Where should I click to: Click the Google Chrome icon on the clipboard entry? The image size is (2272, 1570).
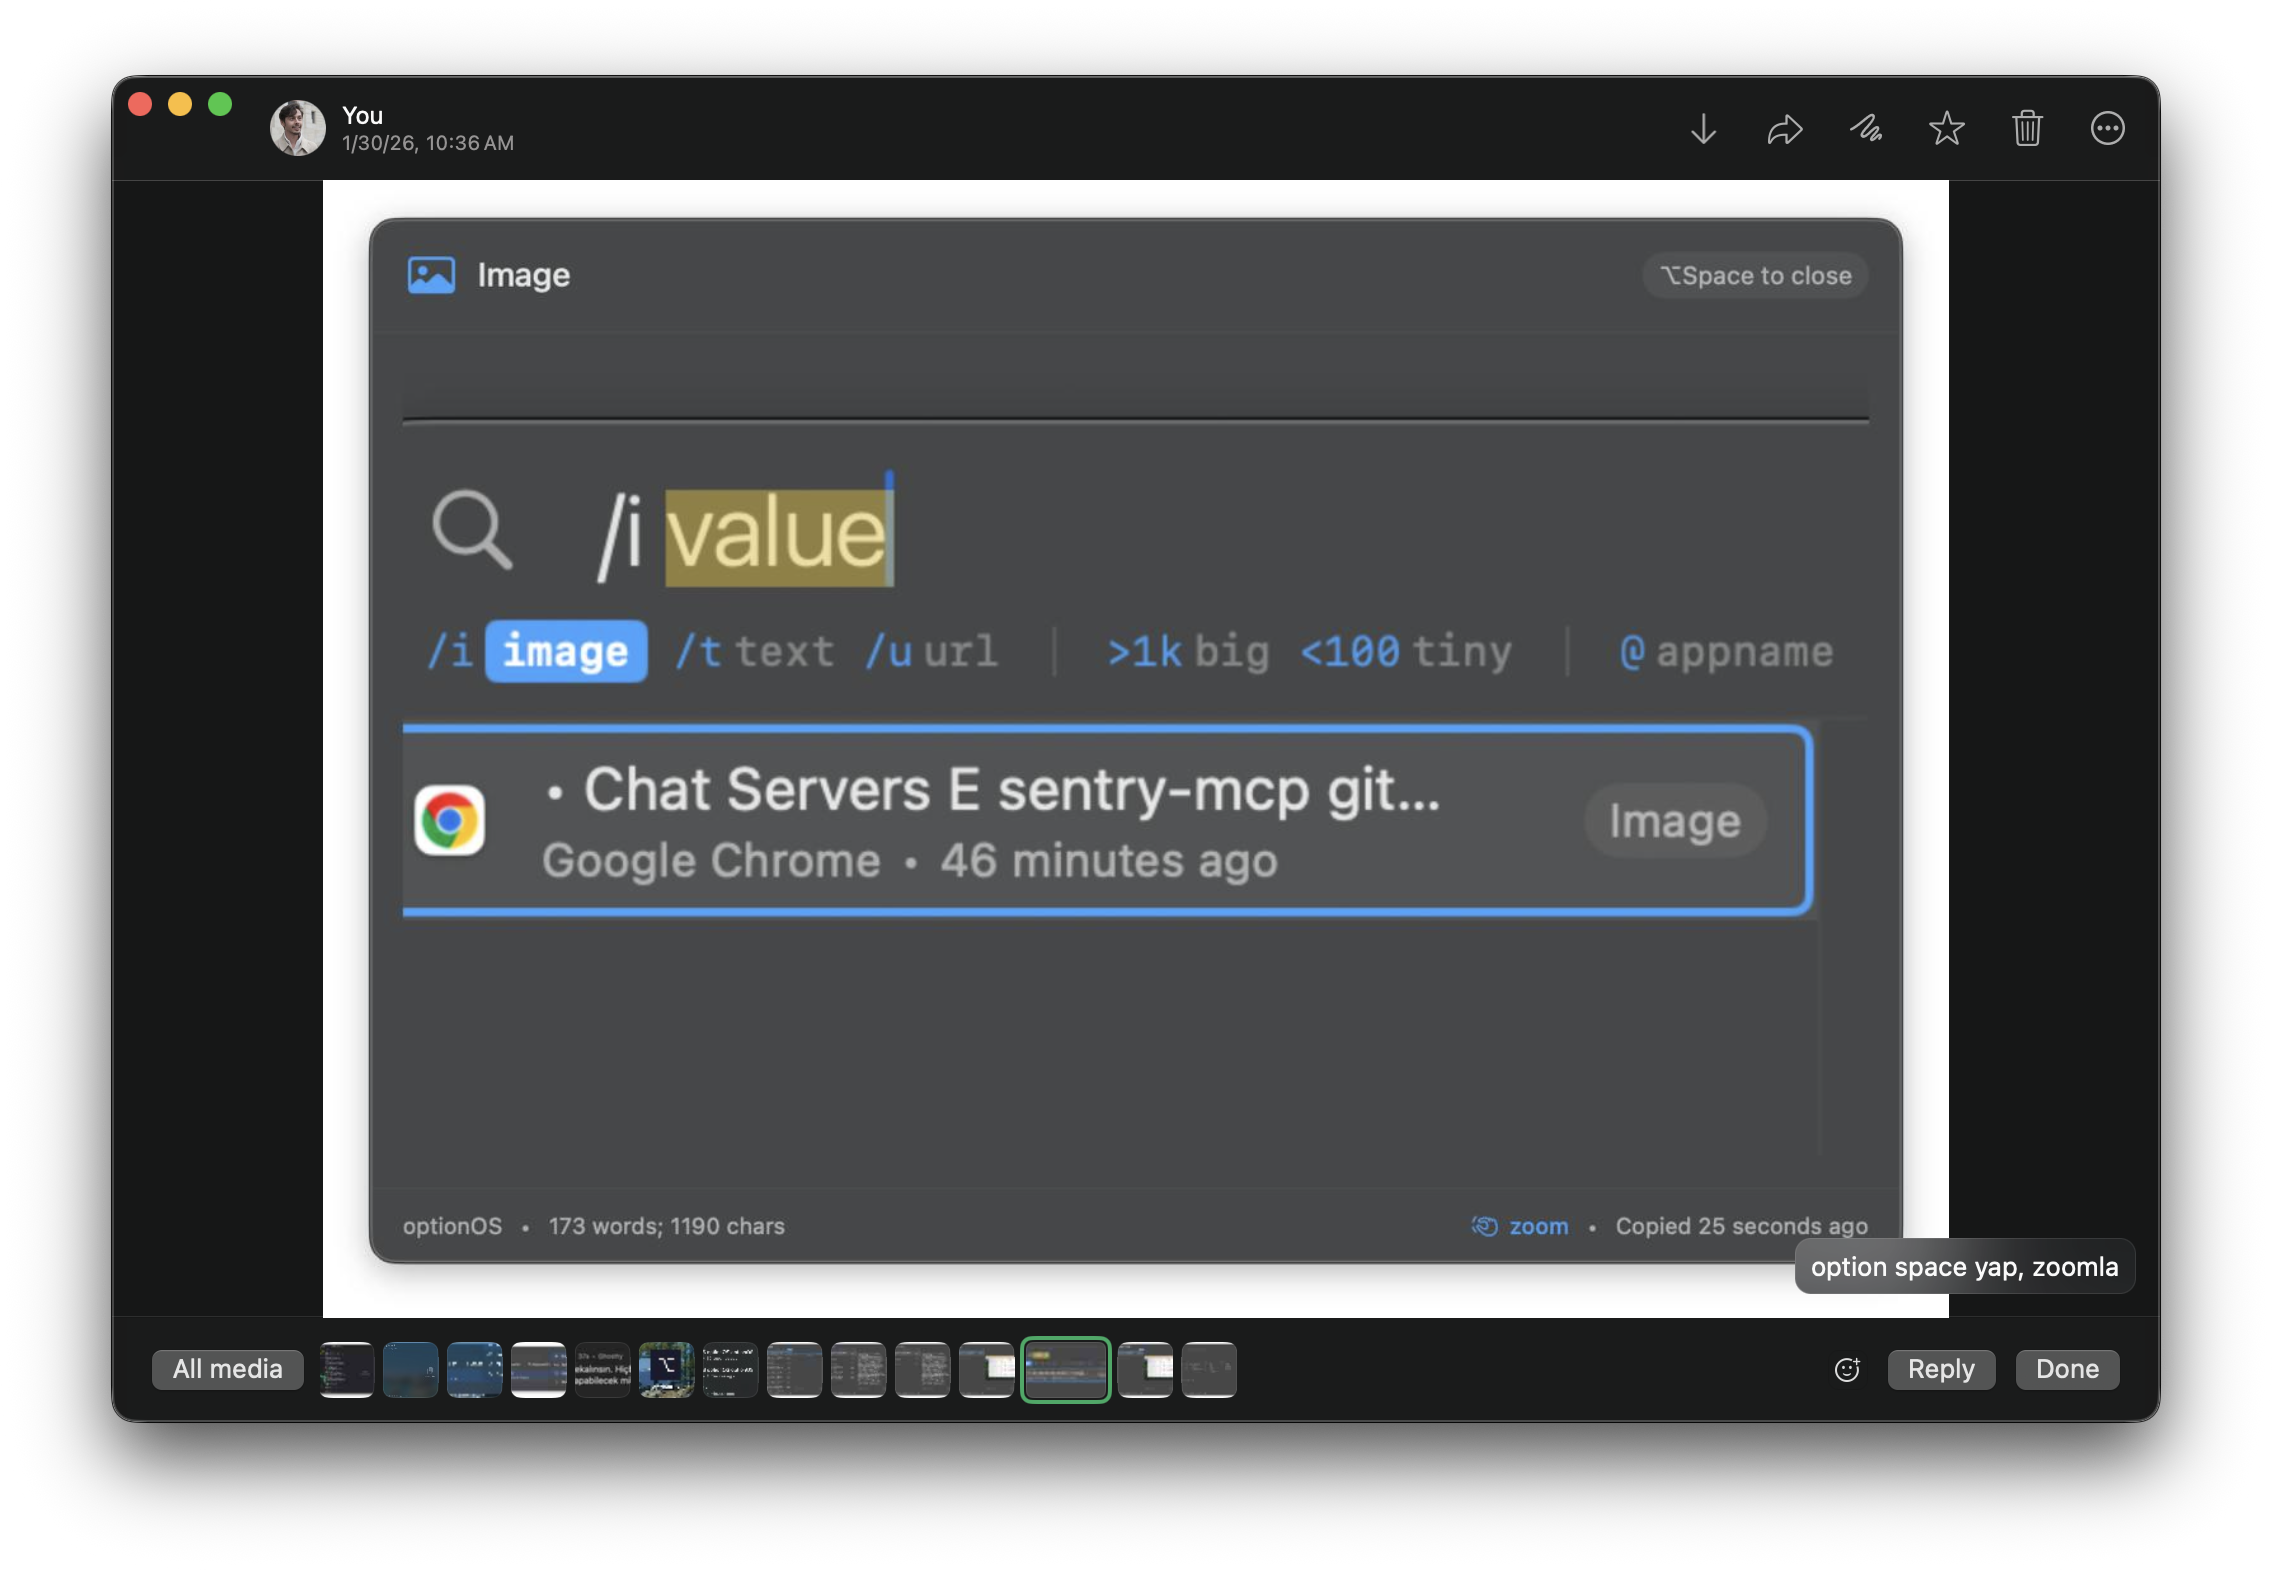(452, 820)
